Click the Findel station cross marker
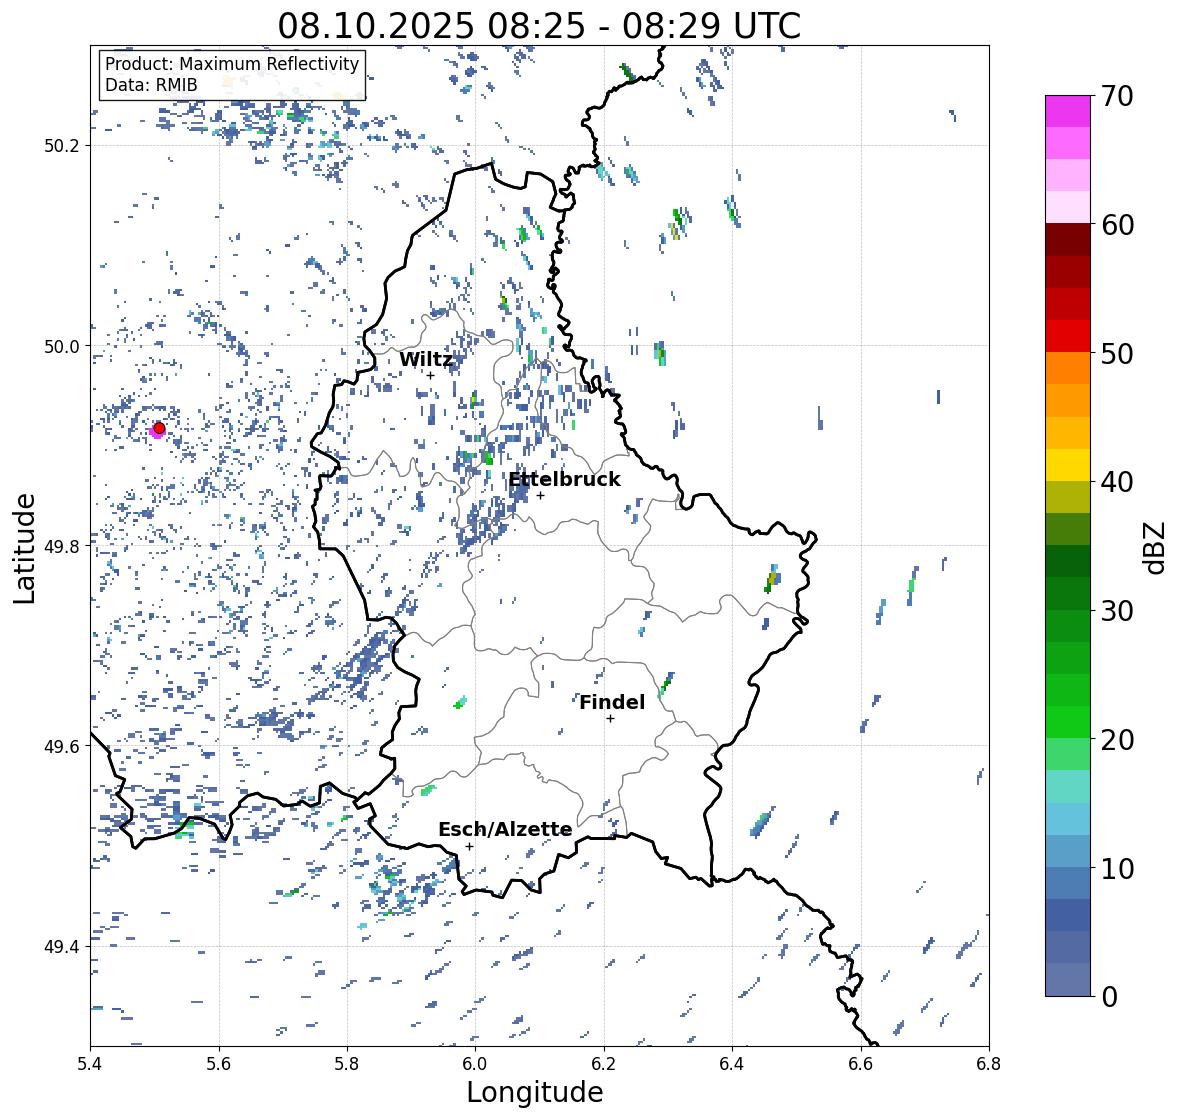This screenshot has height=1117, width=1179. click(x=611, y=719)
